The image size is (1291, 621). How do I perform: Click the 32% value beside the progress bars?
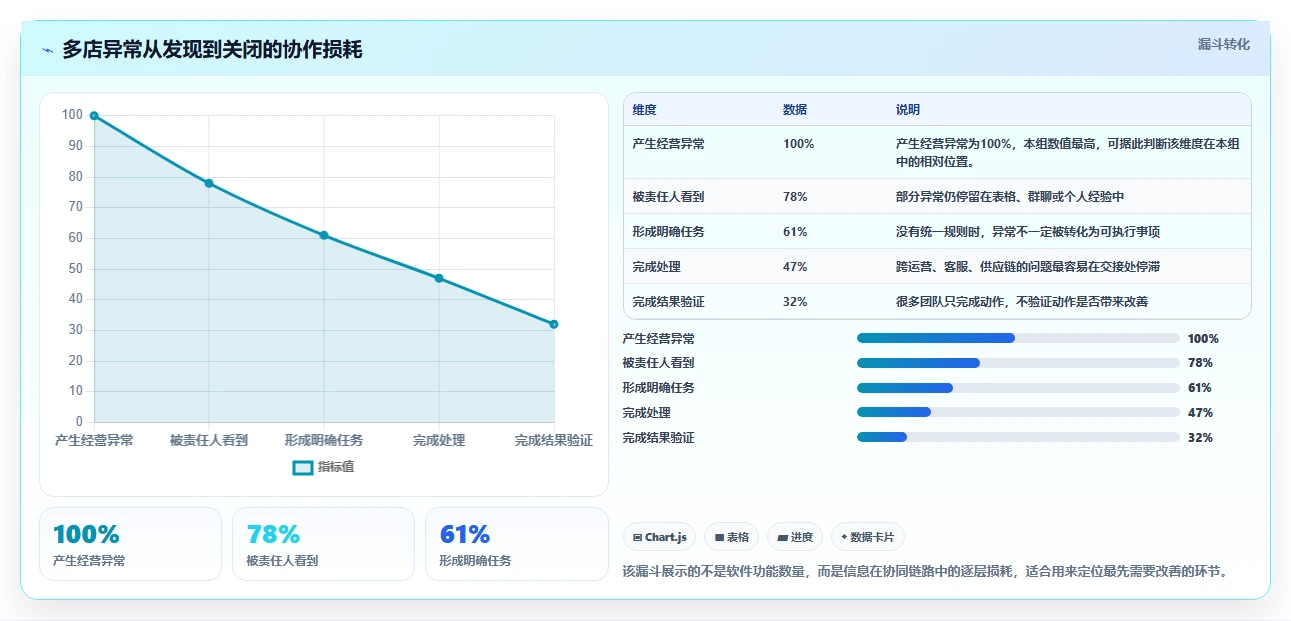(1200, 438)
